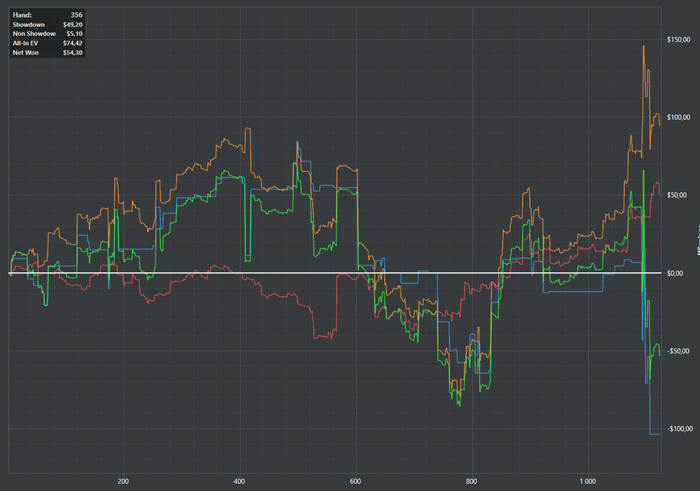The image size is (700, 491).
Task: Click the Non Showdown value '$5,10'
Action: click(75, 34)
